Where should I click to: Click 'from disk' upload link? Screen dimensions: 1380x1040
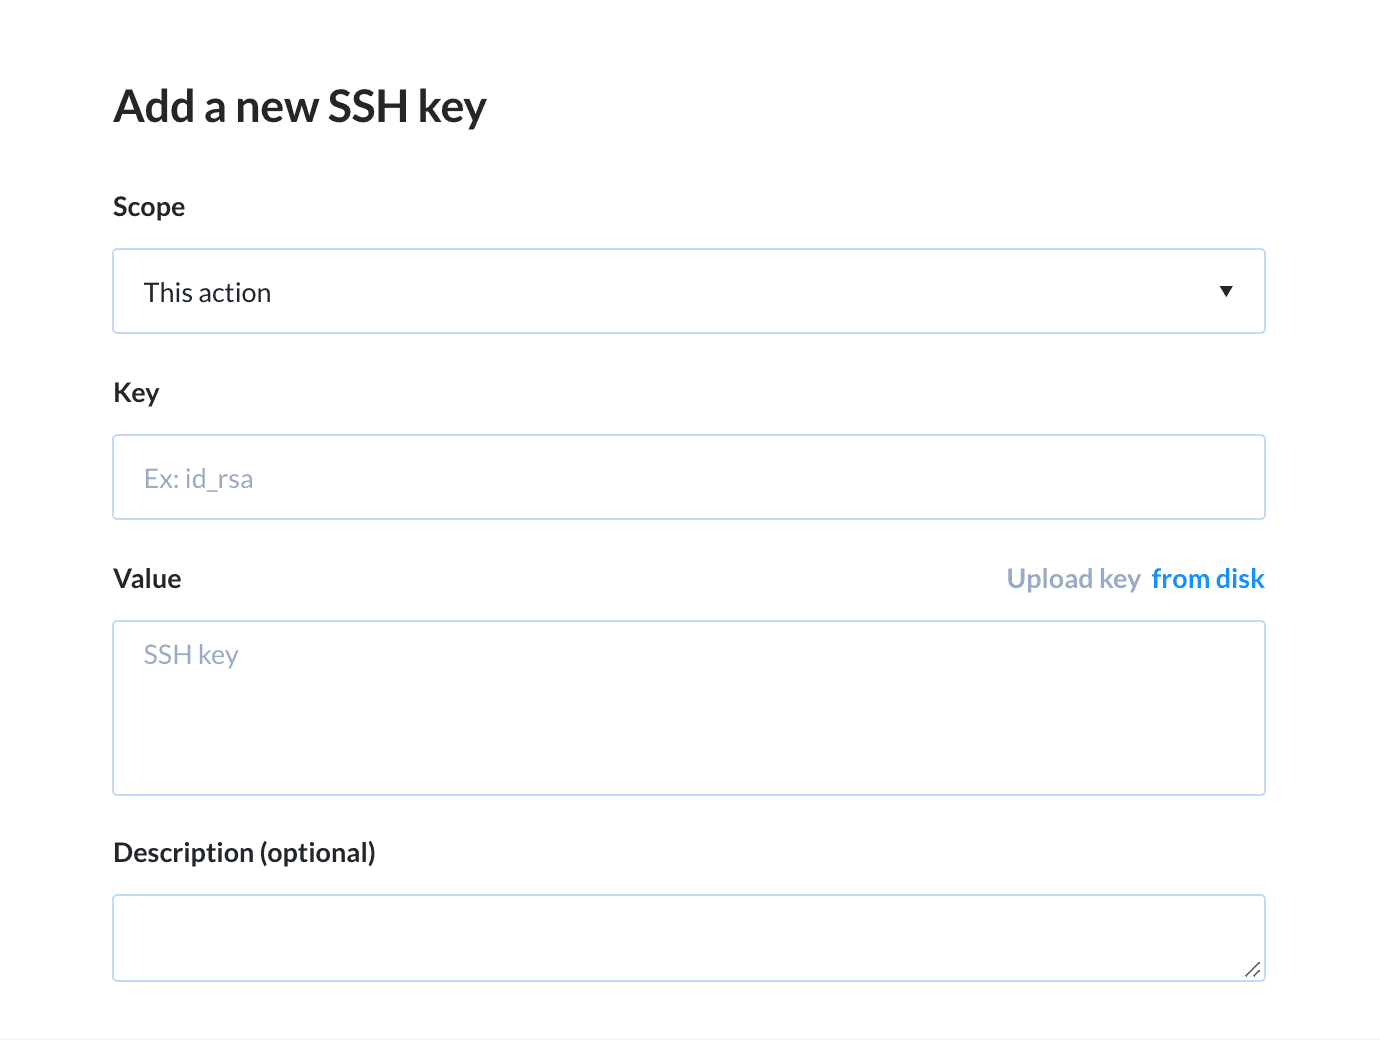click(x=1207, y=579)
